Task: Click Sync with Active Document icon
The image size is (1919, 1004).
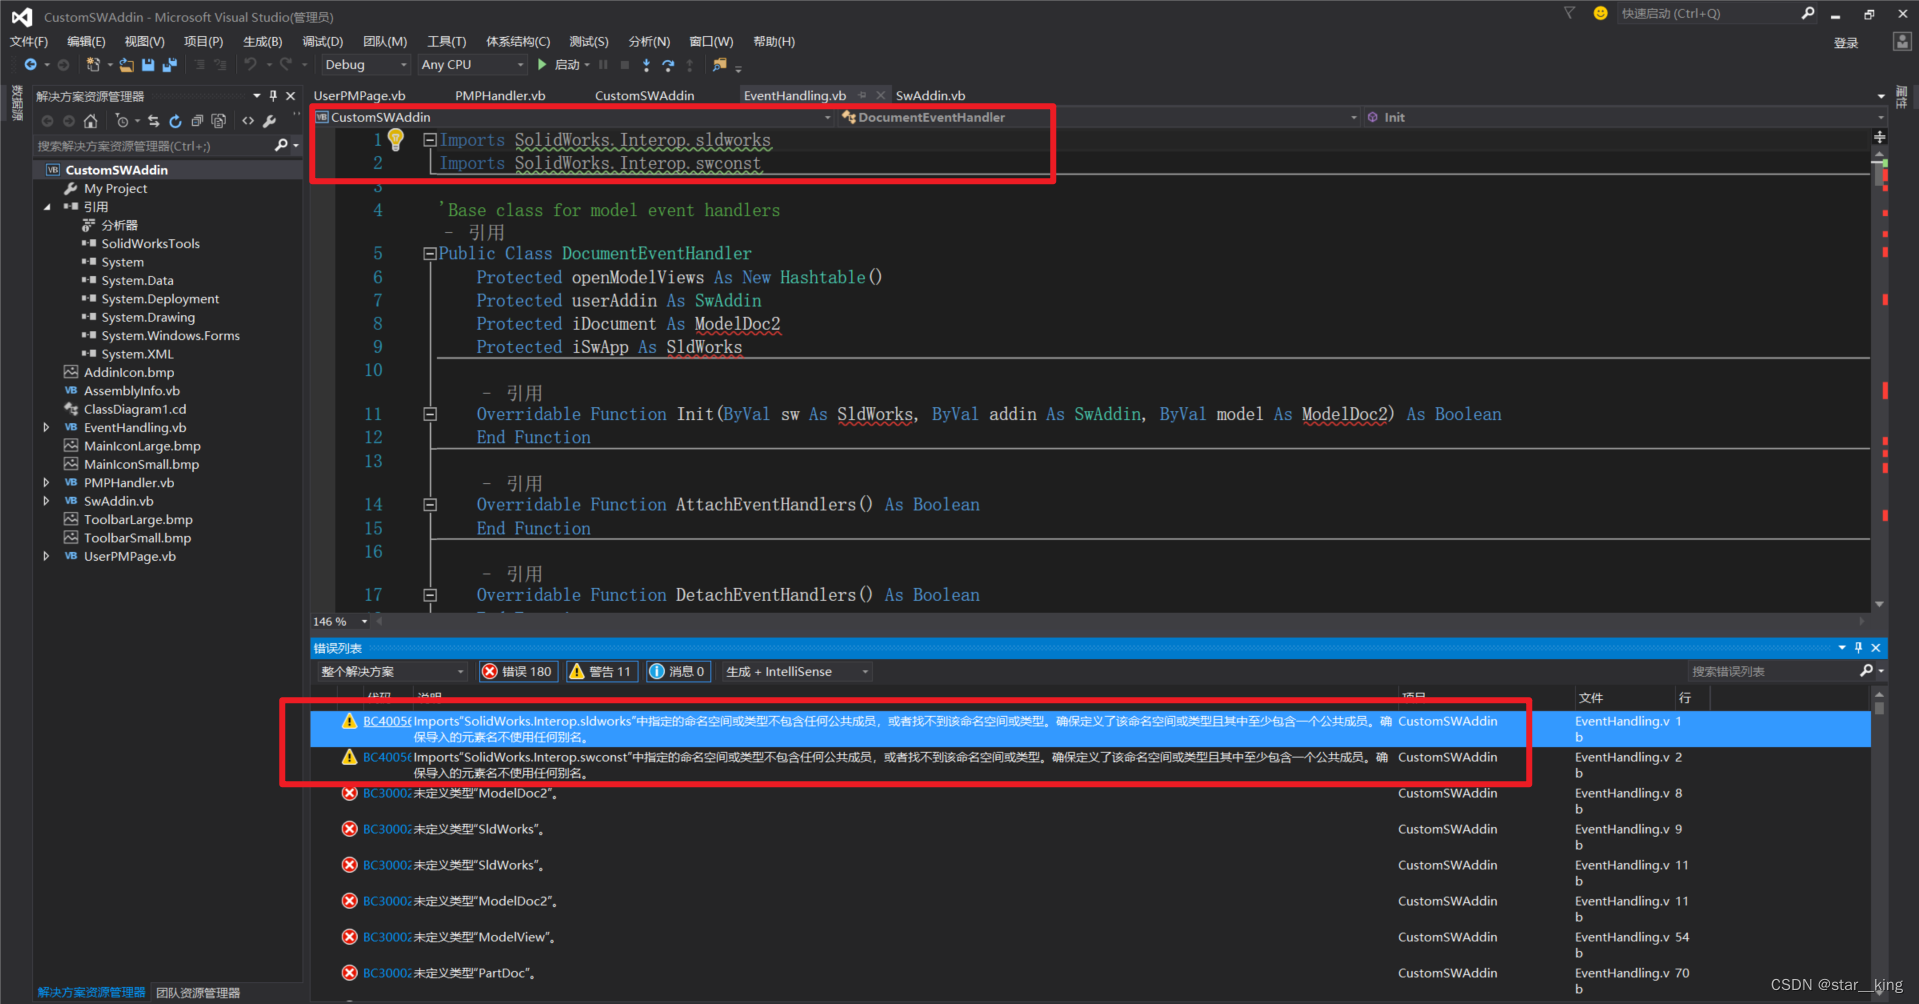Action: [153, 121]
